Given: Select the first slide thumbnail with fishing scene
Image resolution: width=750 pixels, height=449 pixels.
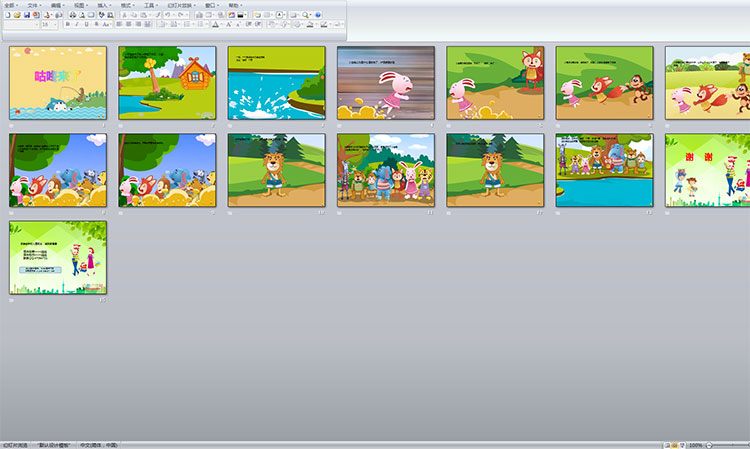Looking at the screenshot, I should [57, 83].
